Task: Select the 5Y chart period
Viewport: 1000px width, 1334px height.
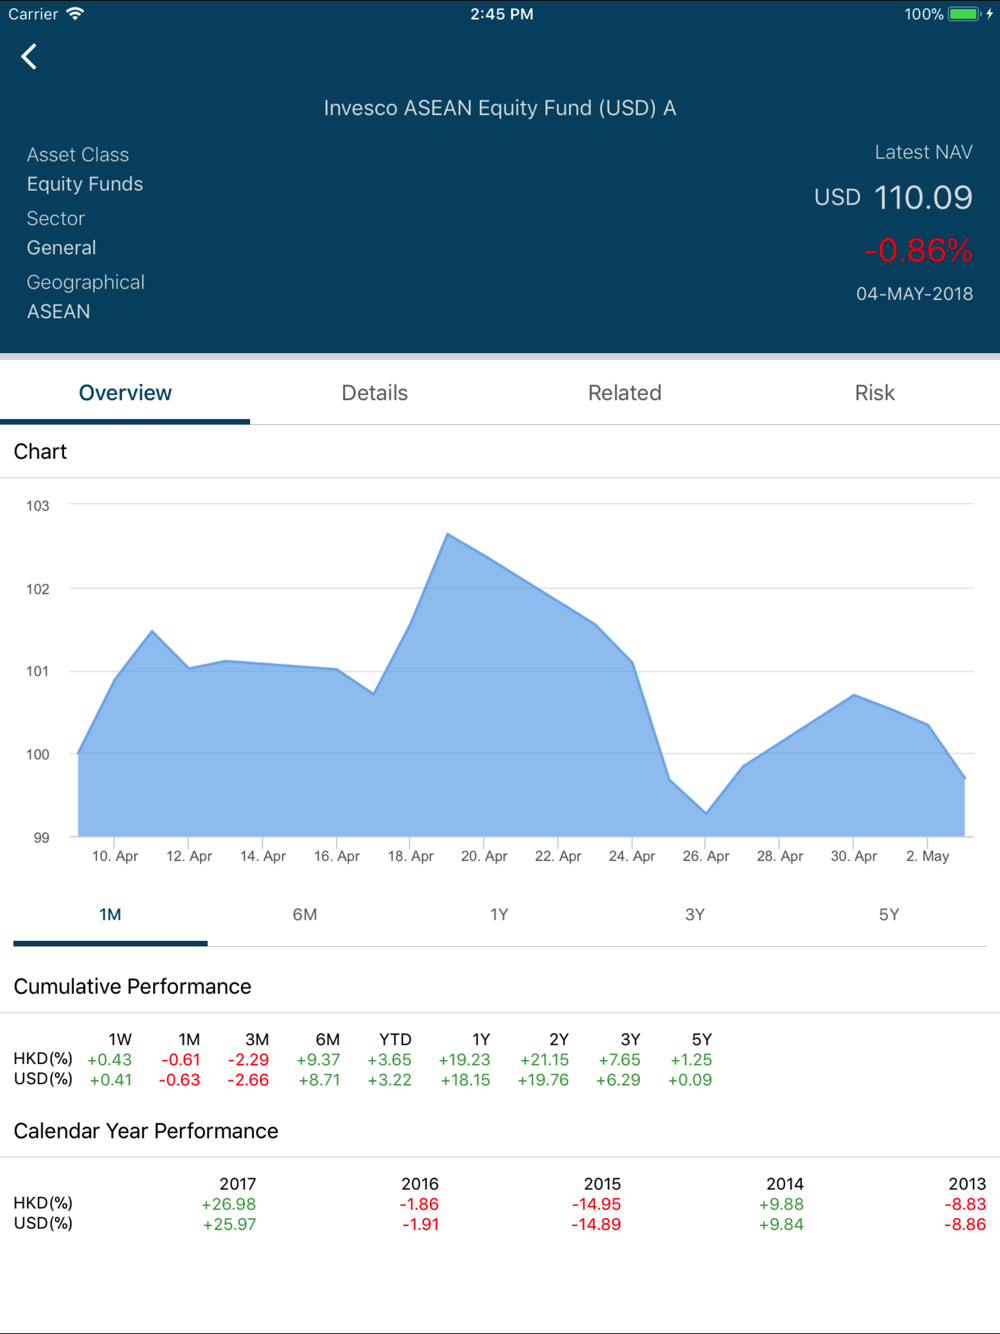Action: (889, 915)
